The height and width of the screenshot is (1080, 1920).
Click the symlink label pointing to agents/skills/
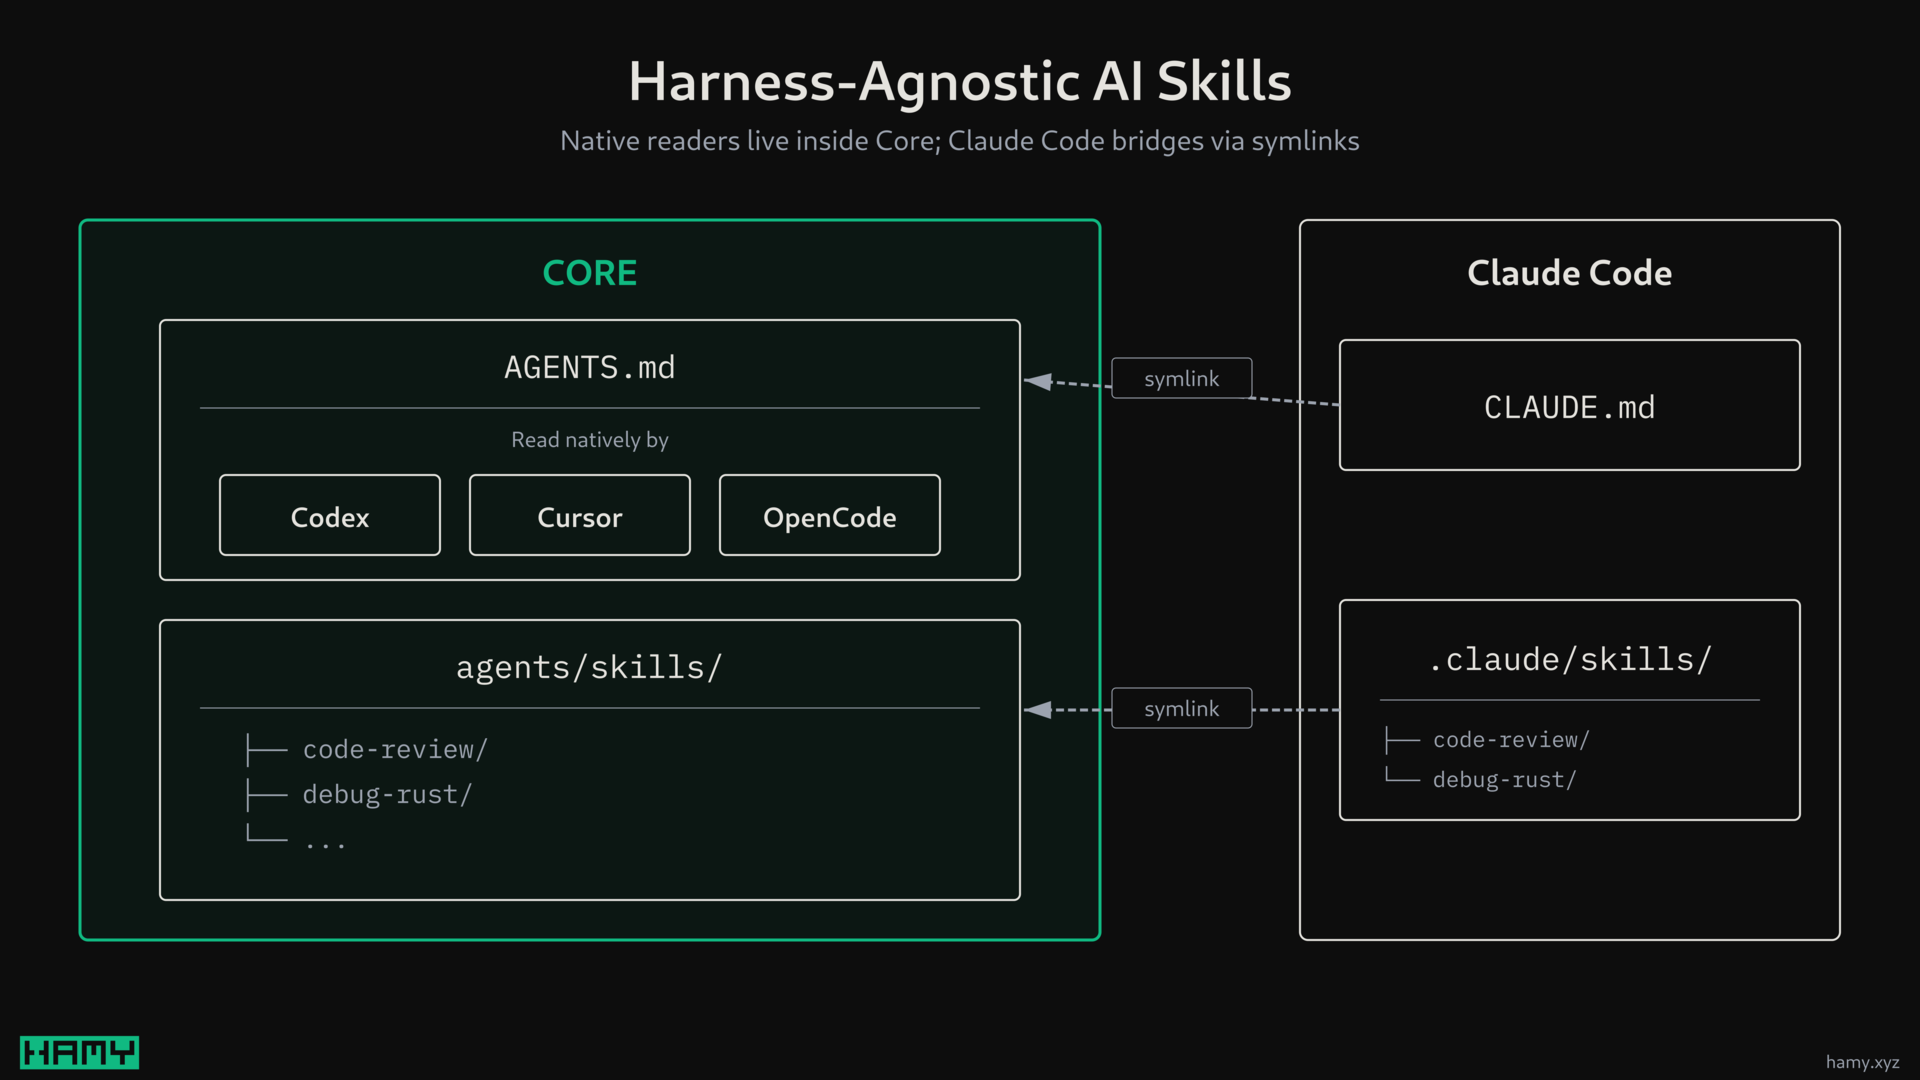point(1182,708)
